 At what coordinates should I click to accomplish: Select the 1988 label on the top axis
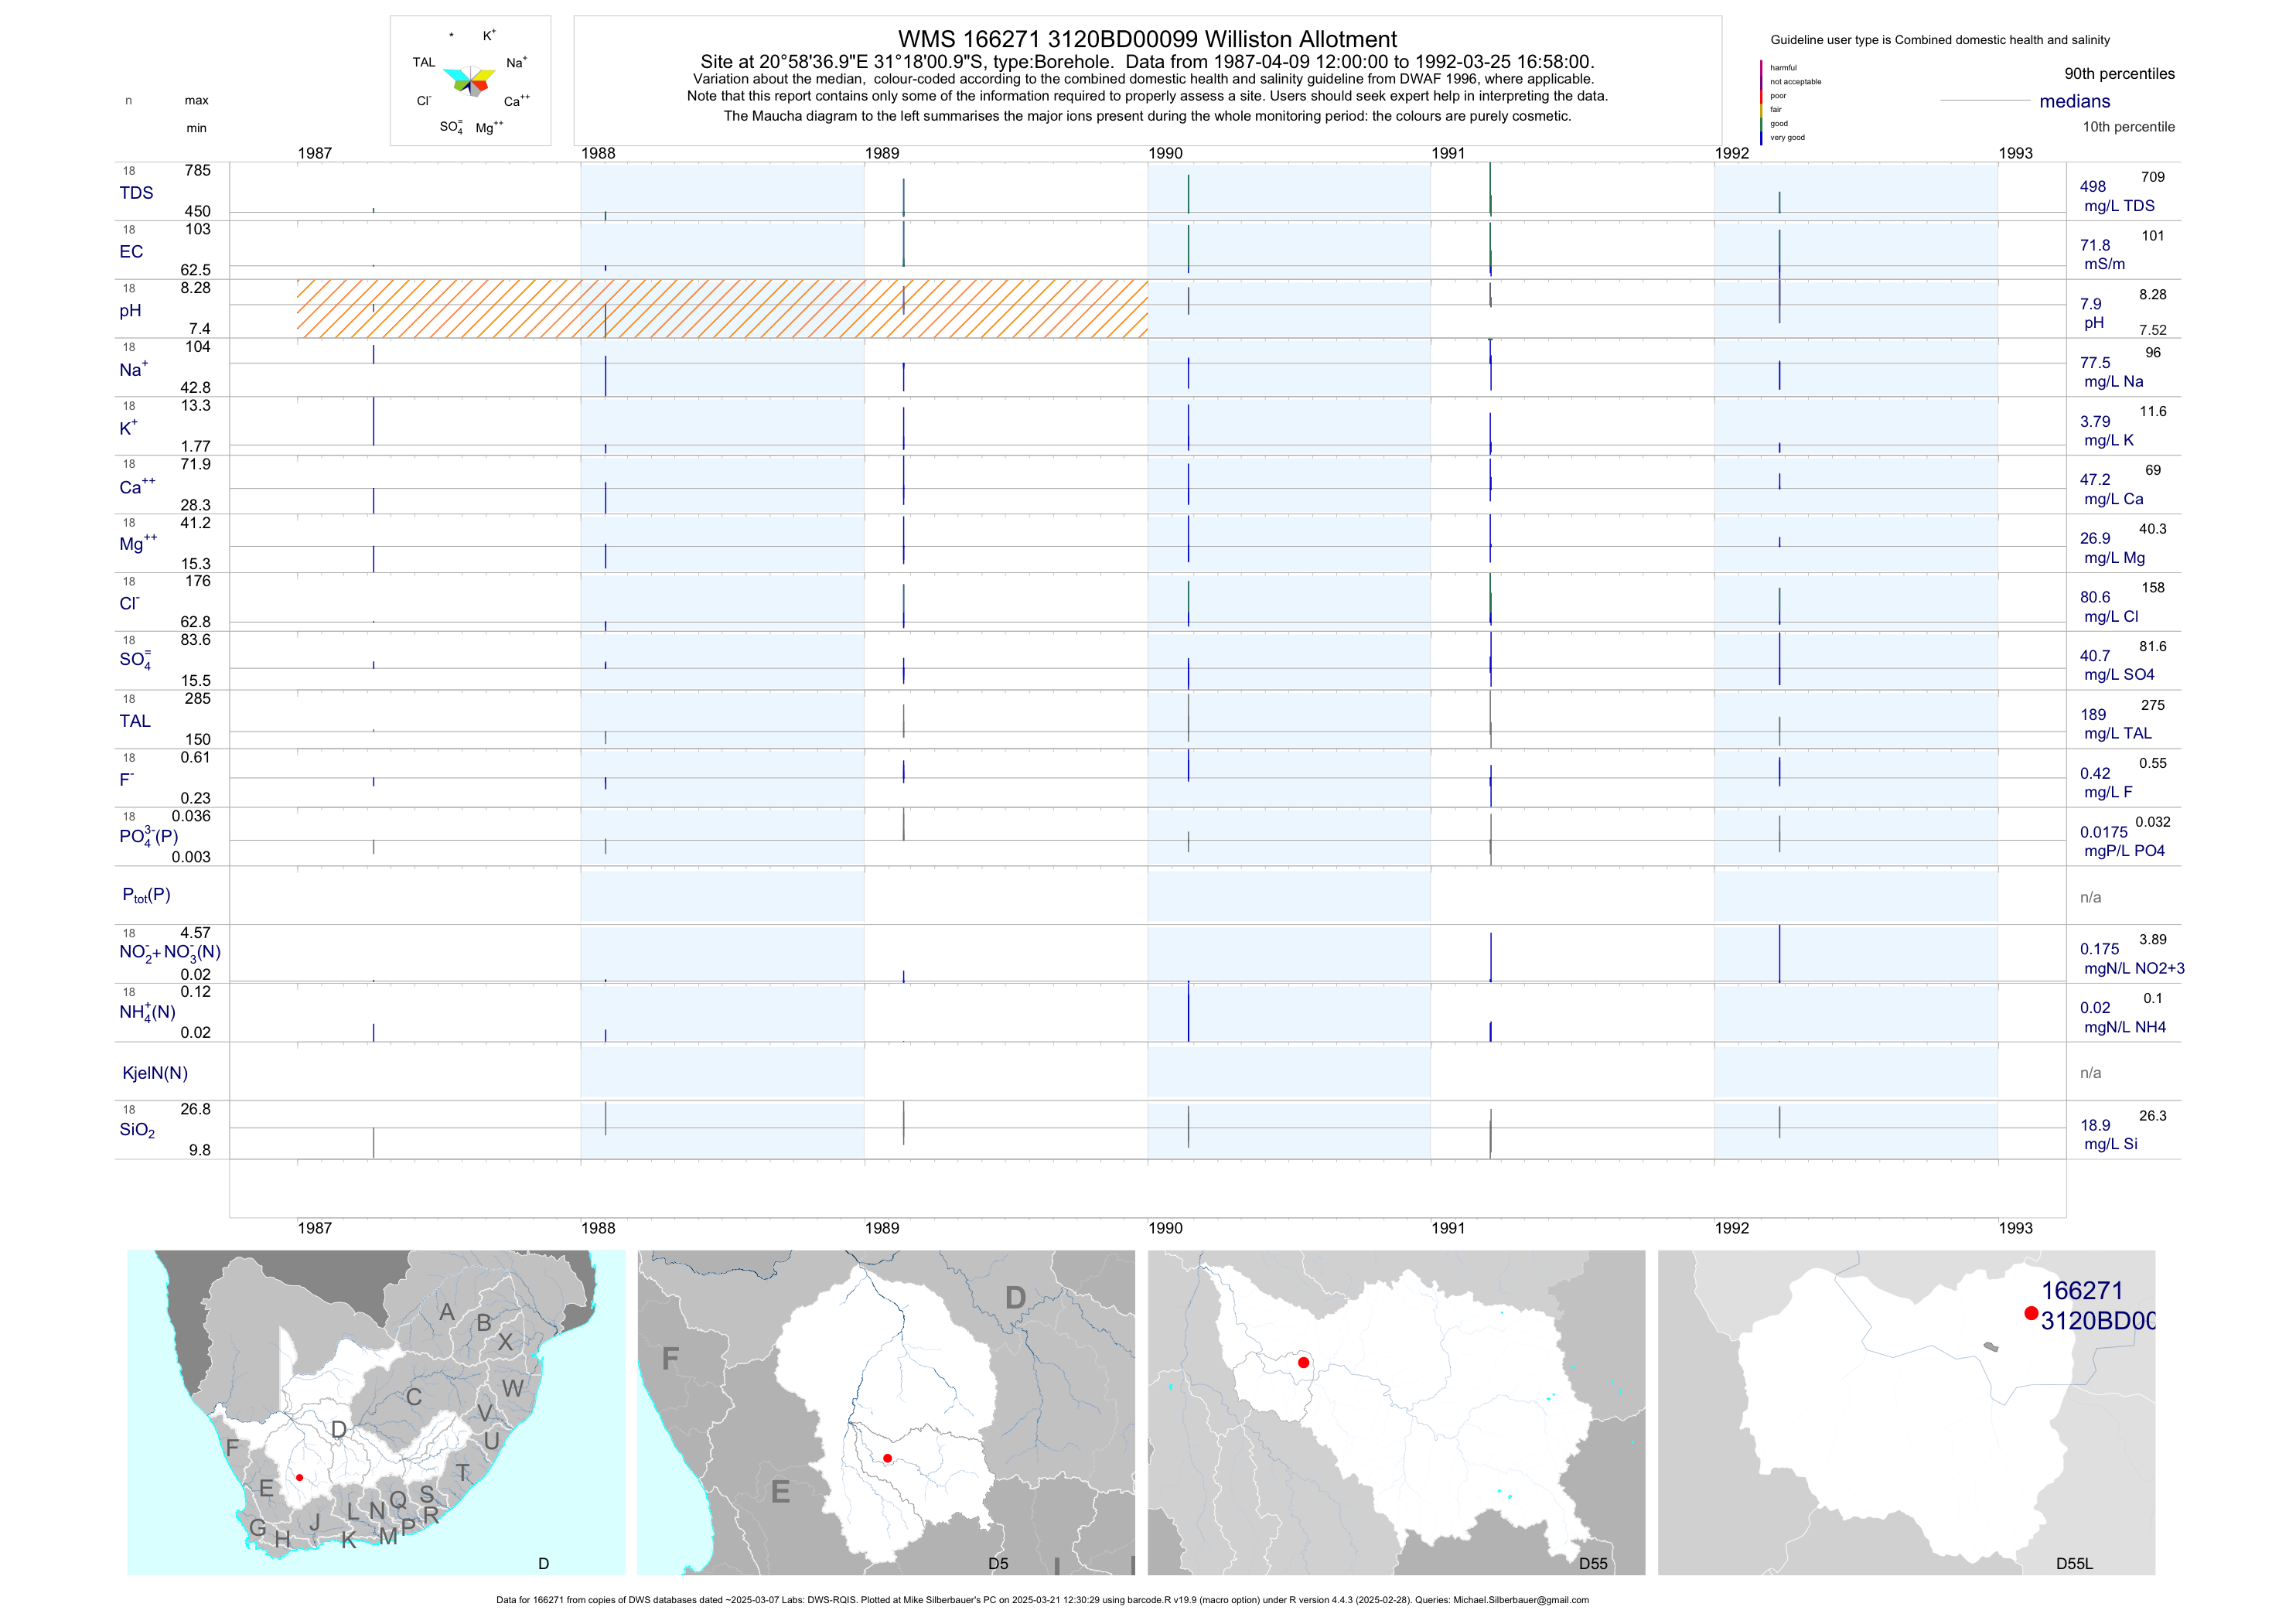click(x=598, y=153)
